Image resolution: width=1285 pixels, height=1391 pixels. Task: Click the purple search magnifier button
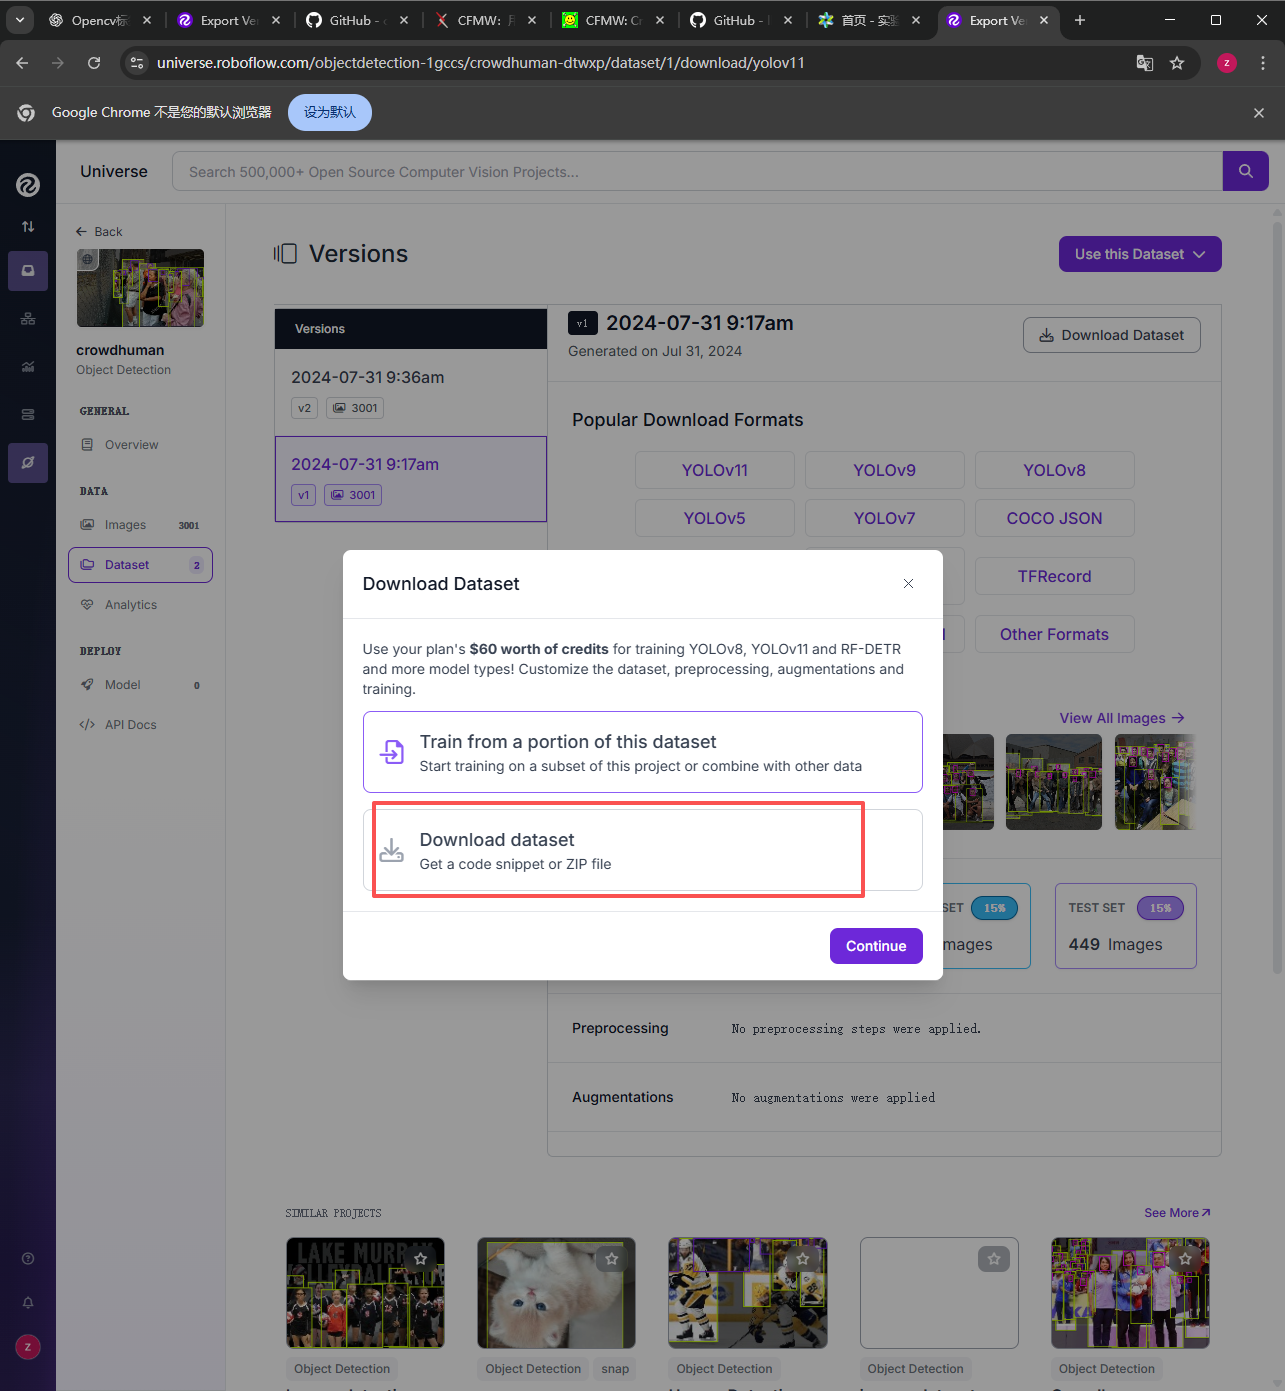pos(1246,171)
